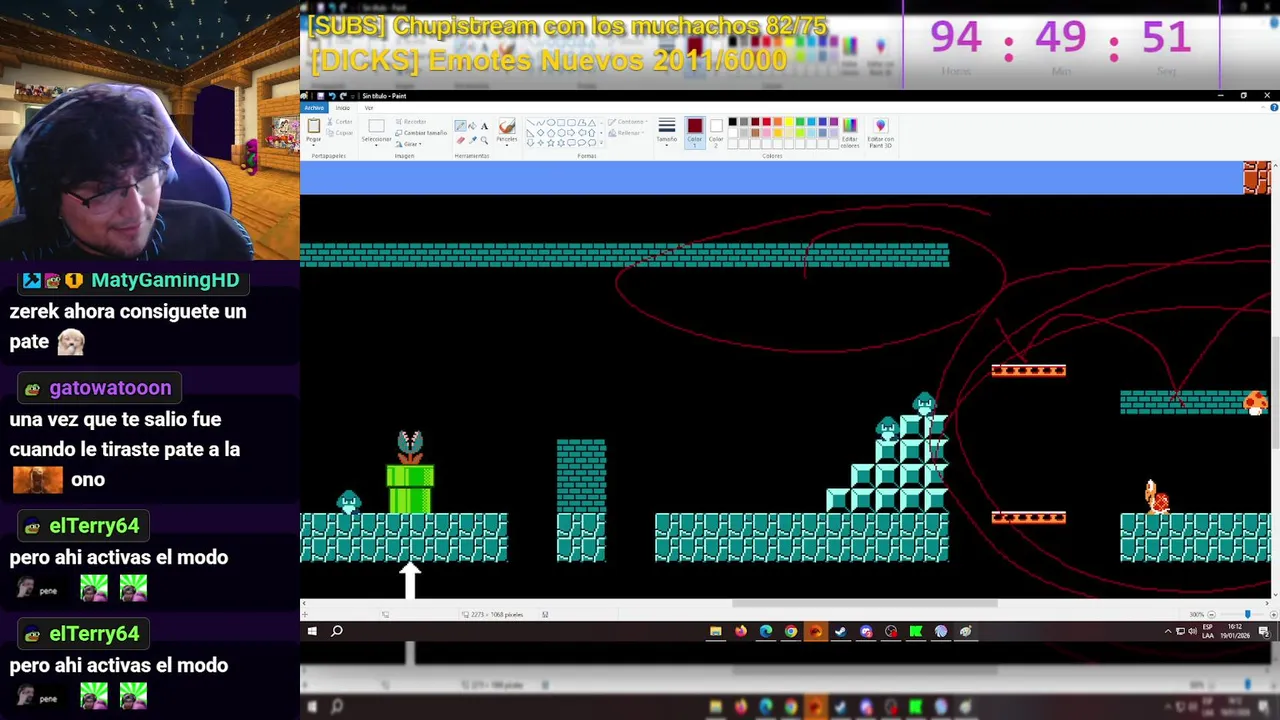Pick the red color swatch
Screen dimensions: 1280x720
point(766,121)
